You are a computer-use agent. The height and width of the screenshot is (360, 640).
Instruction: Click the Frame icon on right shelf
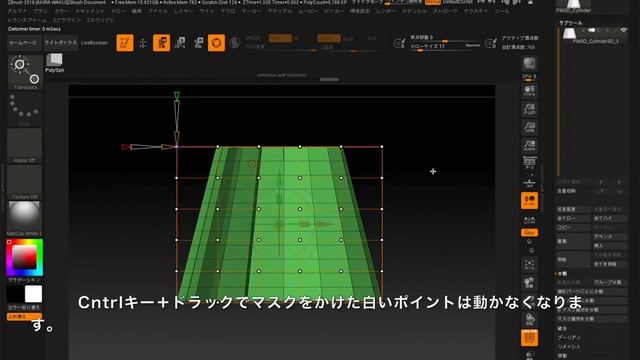point(529,265)
